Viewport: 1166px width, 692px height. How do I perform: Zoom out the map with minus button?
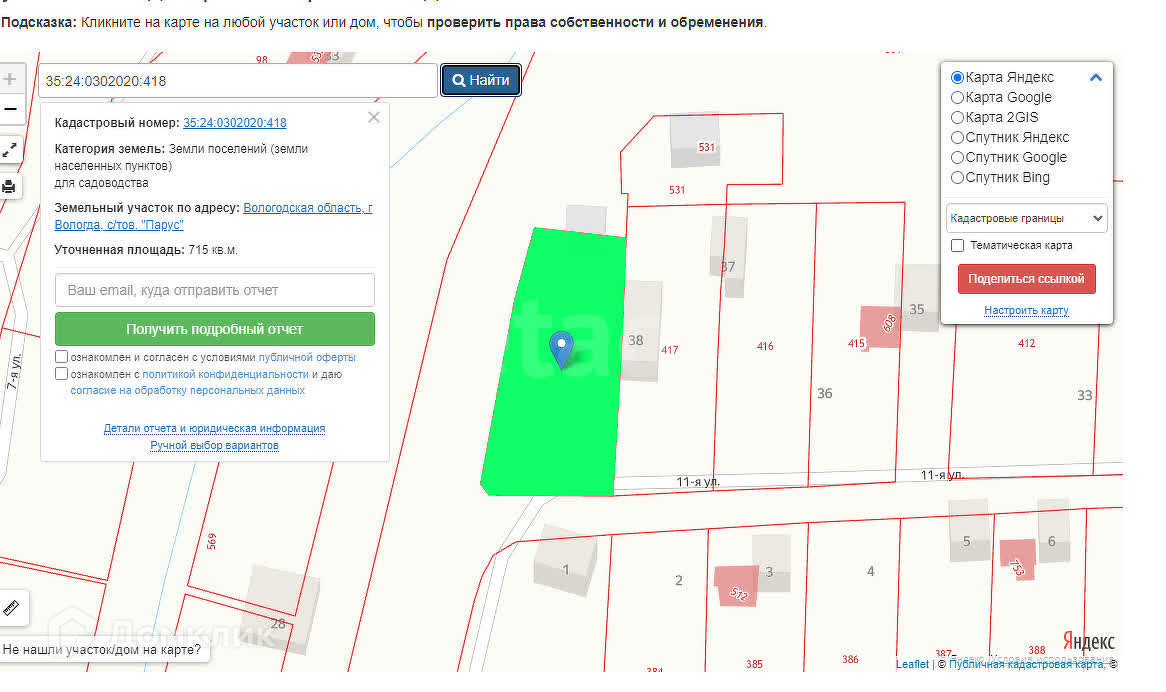point(10,109)
